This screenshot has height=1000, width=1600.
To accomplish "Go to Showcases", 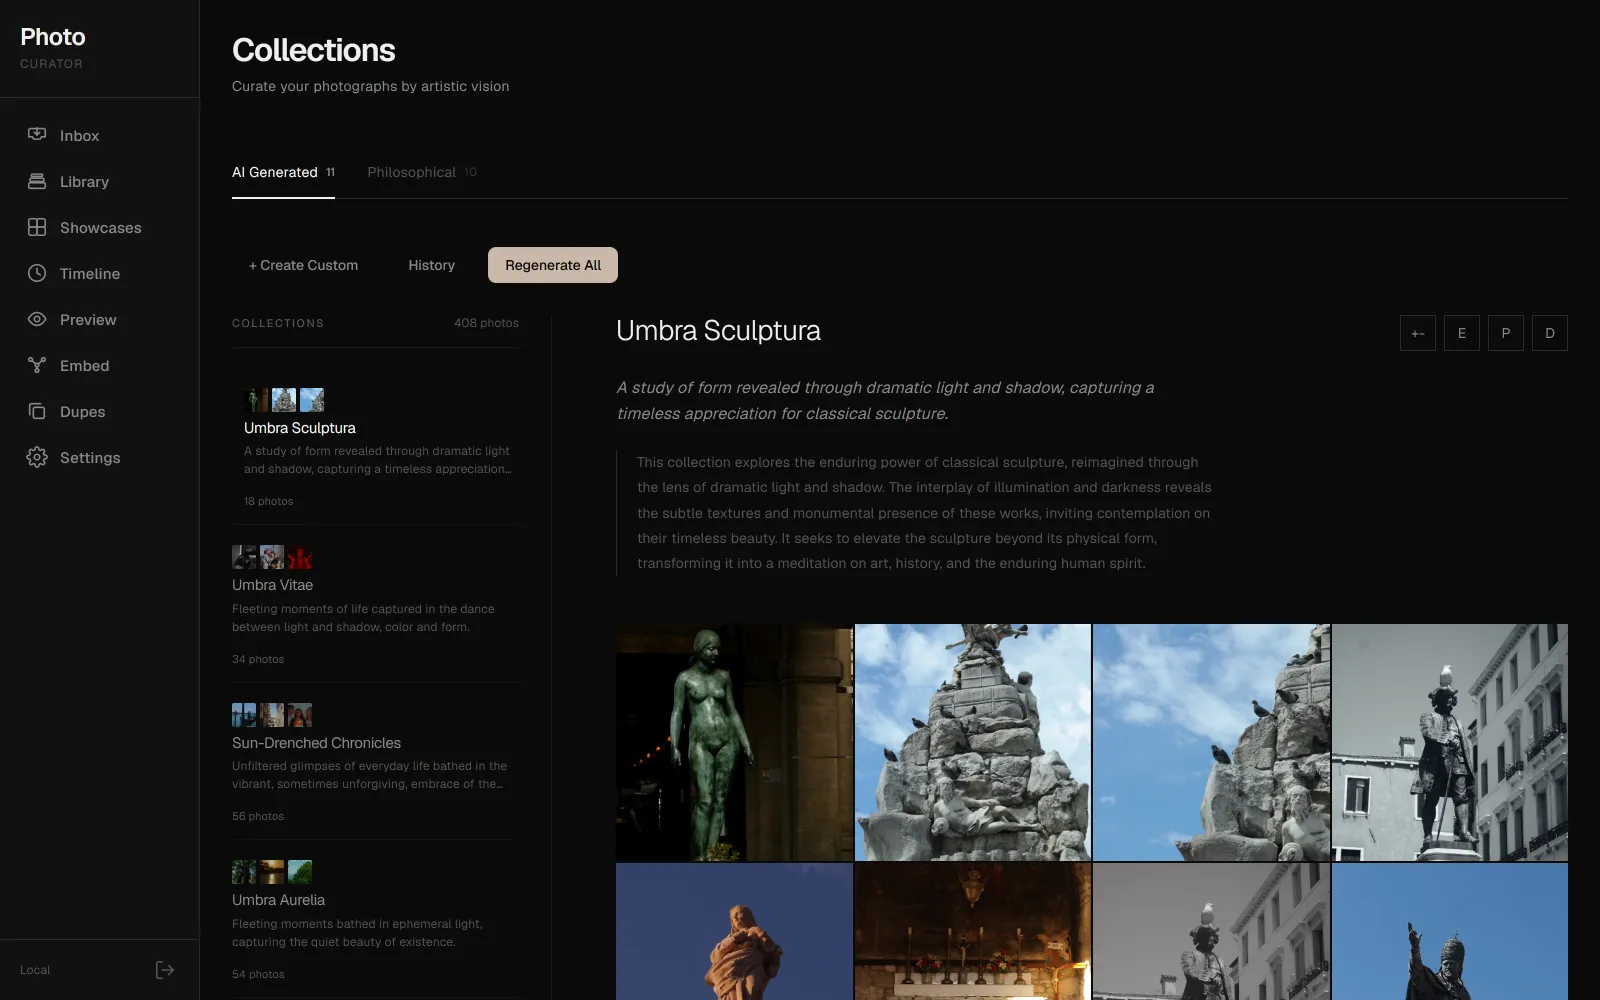I will point(100,227).
